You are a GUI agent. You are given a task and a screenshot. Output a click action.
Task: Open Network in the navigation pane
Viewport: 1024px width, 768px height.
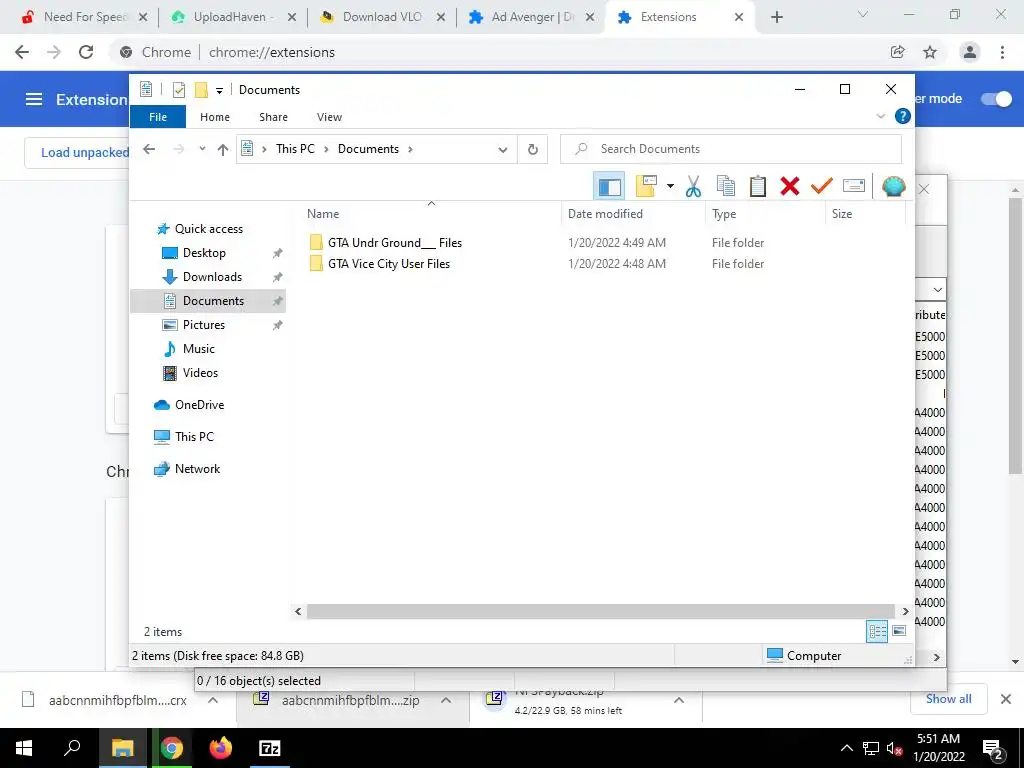point(197,469)
